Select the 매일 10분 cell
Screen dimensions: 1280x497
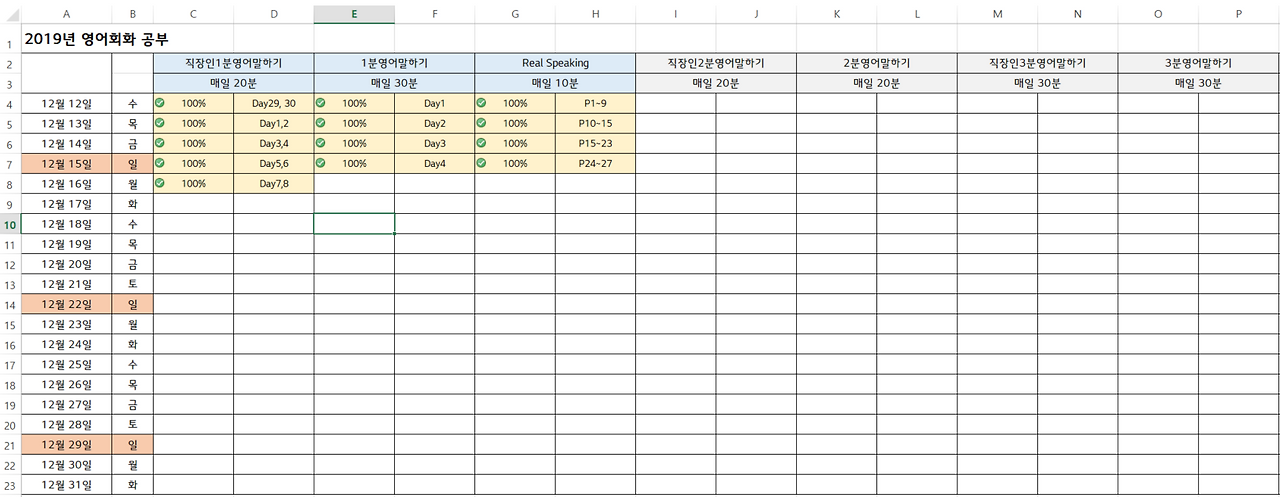pos(555,83)
